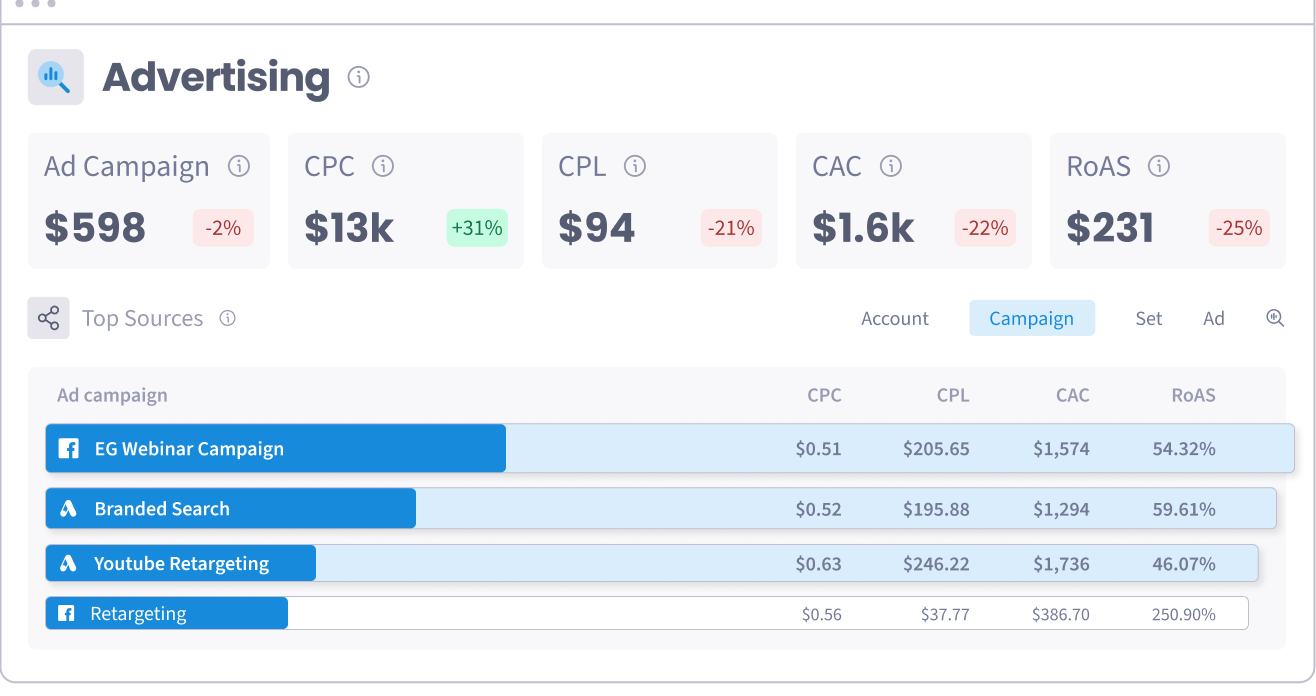
Task: Click $0.52 CPC in Branded Search row
Action: point(819,509)
